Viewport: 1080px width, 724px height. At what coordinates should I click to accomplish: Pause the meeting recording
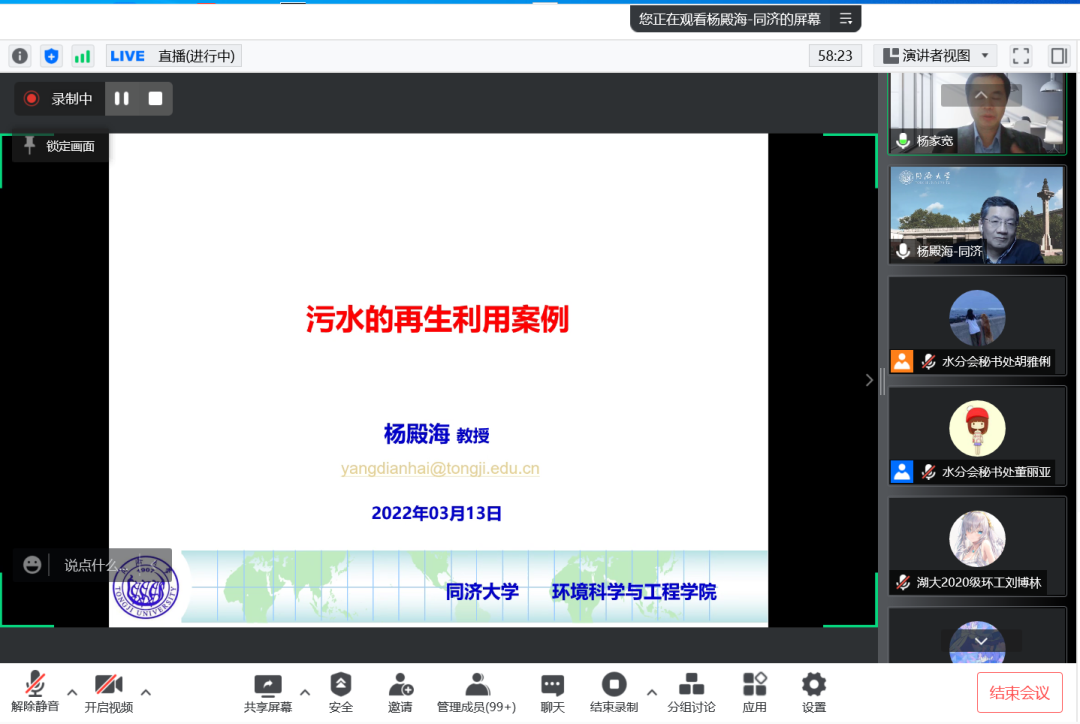click(x=122, y=99)
